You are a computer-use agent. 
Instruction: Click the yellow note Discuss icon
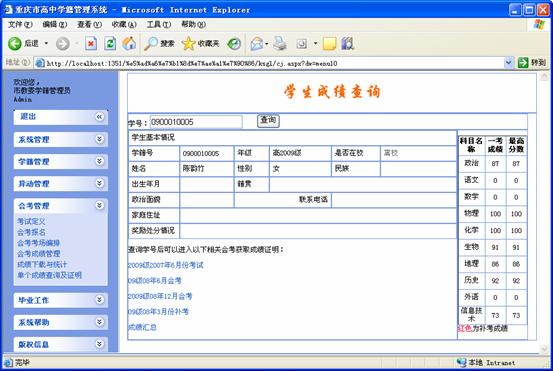pyautogui.click(x=329, y=44)
